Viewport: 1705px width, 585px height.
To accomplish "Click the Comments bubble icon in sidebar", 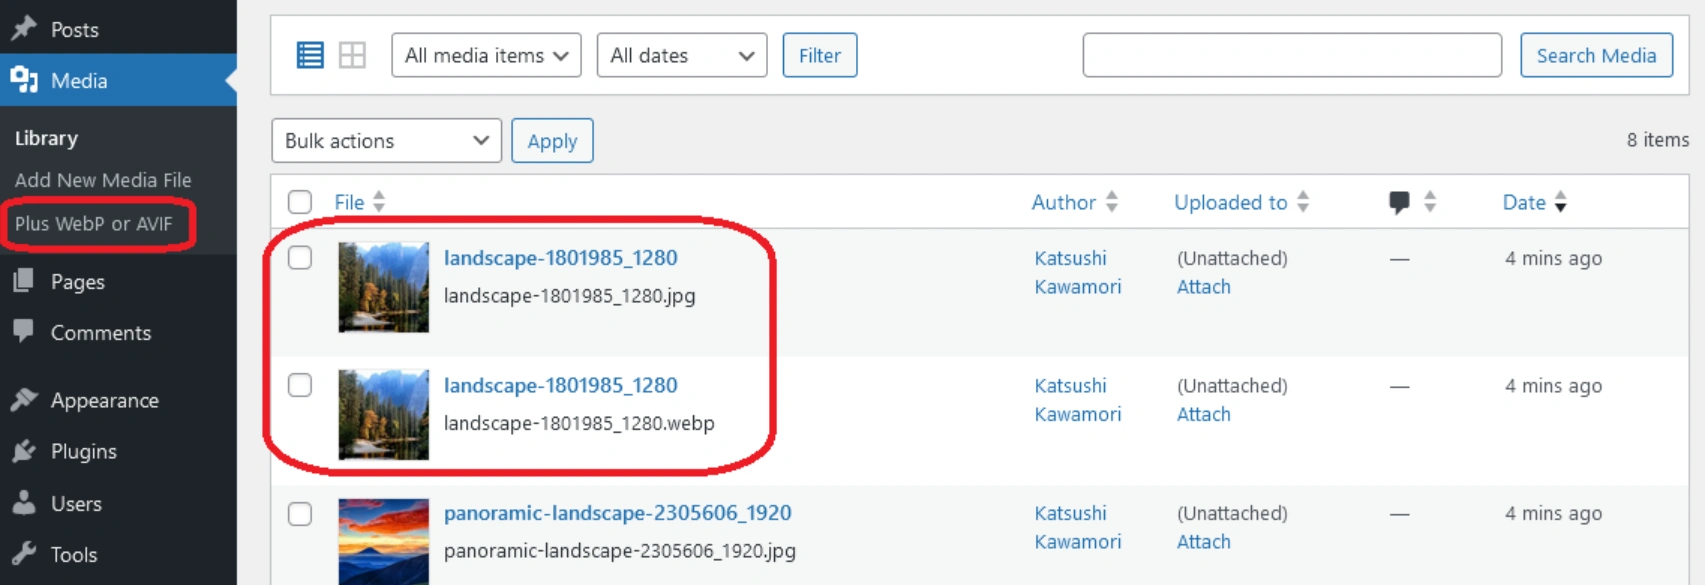I will (x=24, y=330).
